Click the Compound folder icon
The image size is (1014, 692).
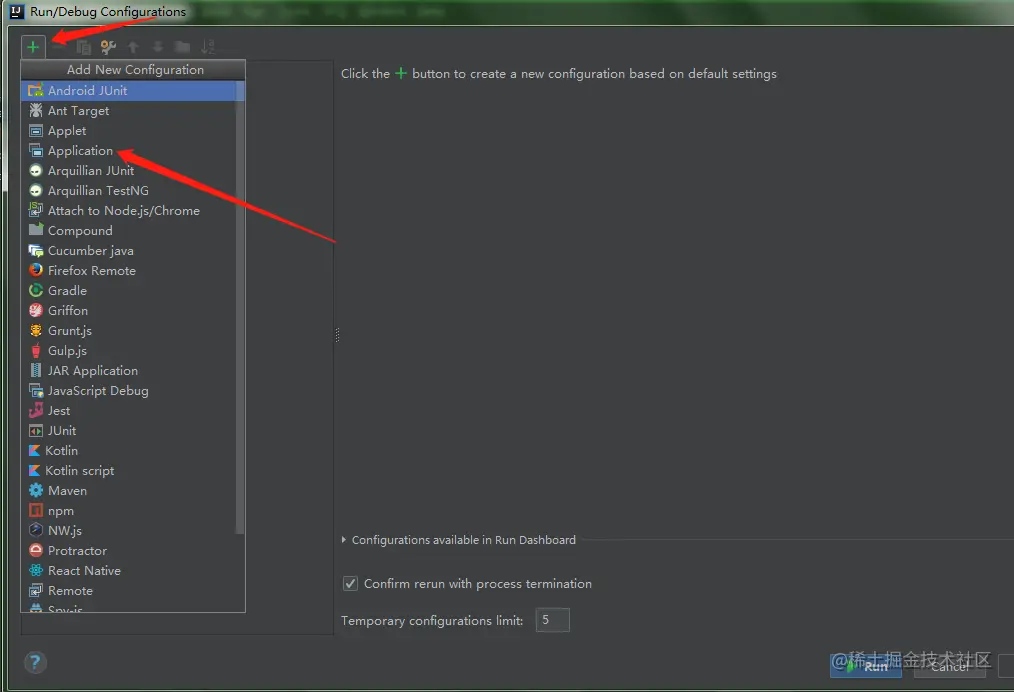click(36, 230)
